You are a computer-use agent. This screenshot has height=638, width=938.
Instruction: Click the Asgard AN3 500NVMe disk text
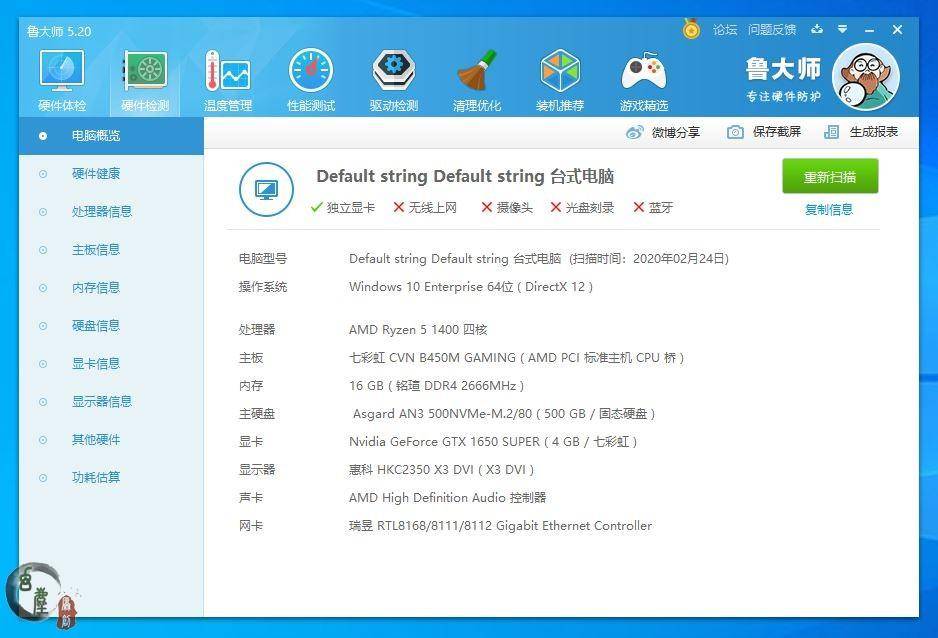coord(504,414)
